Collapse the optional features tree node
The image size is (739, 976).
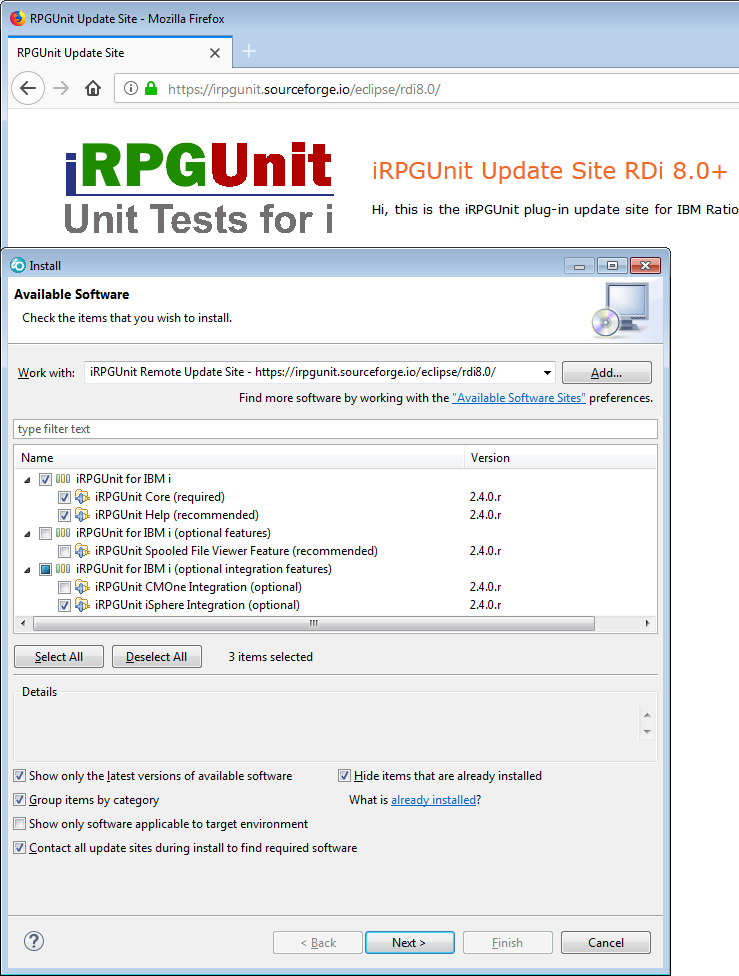click(27, 534)
